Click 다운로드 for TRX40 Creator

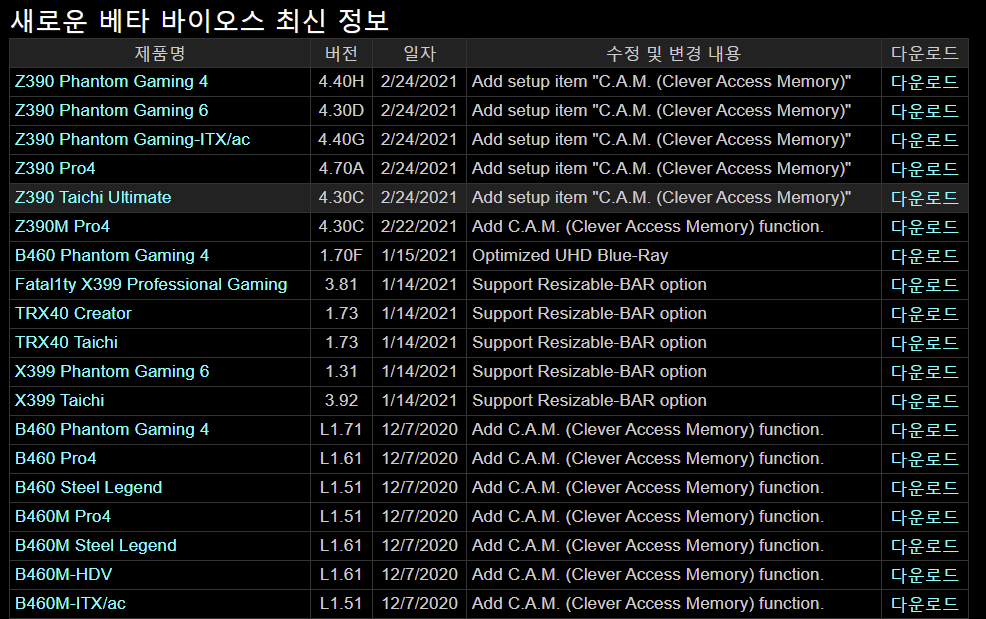[x=924, y=313]
